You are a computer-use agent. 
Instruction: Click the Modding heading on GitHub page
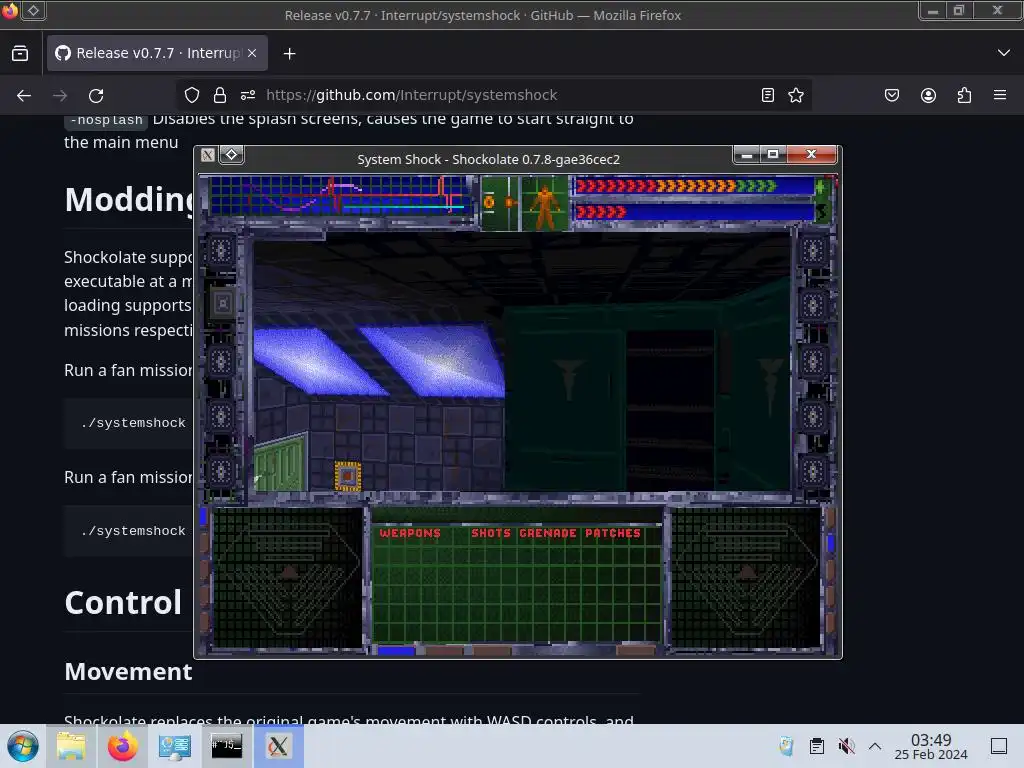point(129,199)
